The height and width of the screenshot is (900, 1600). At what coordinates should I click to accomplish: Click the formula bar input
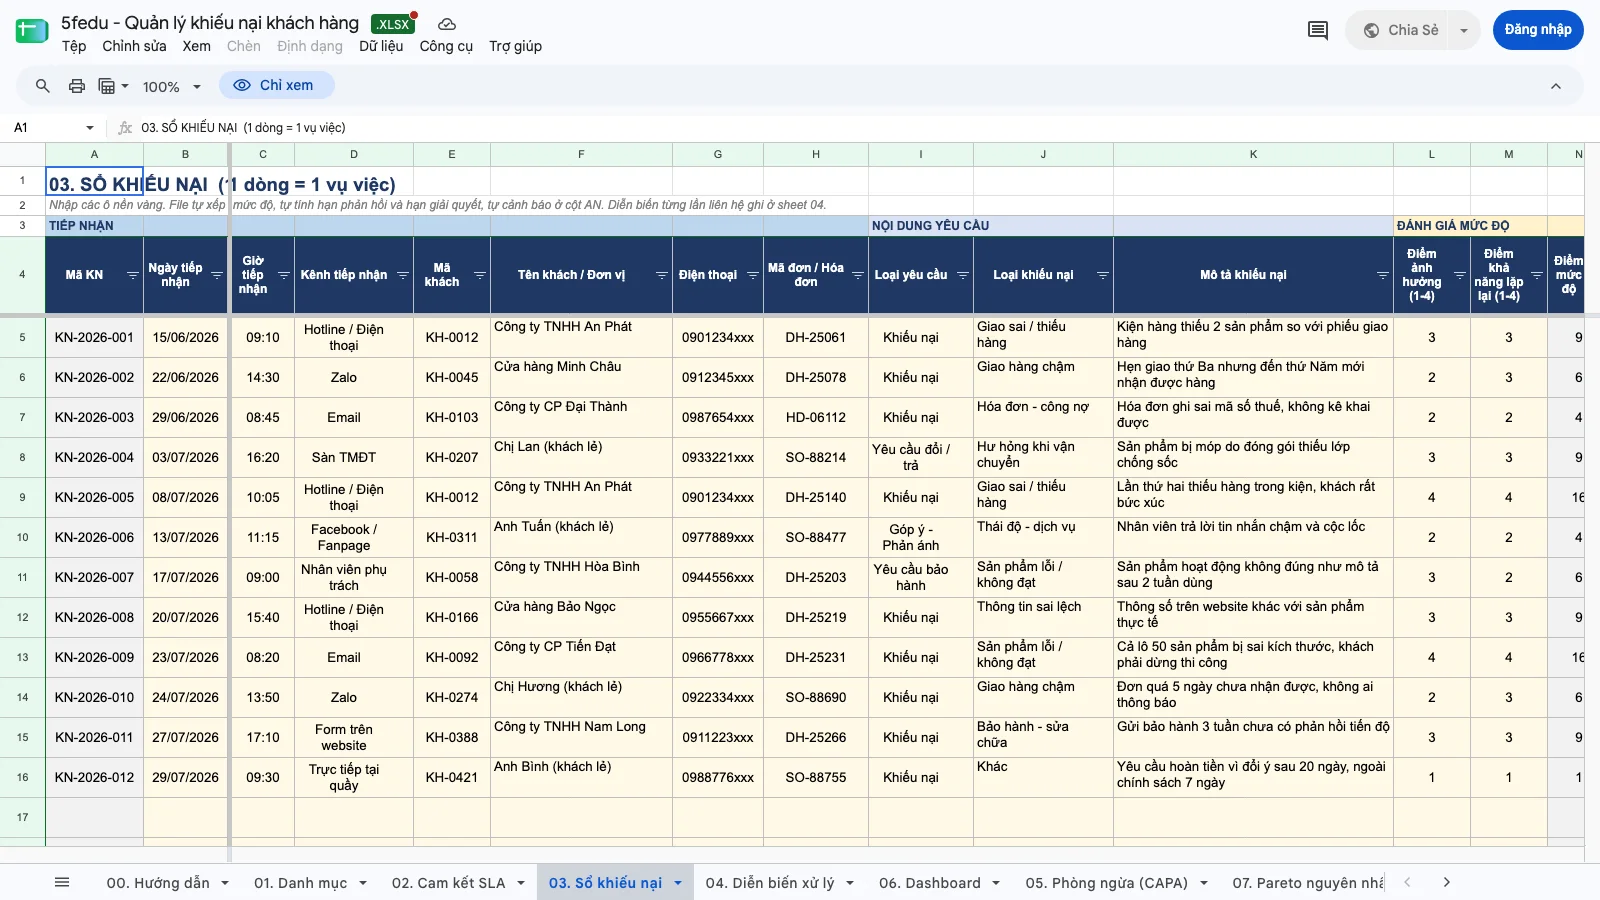(860, 128)
